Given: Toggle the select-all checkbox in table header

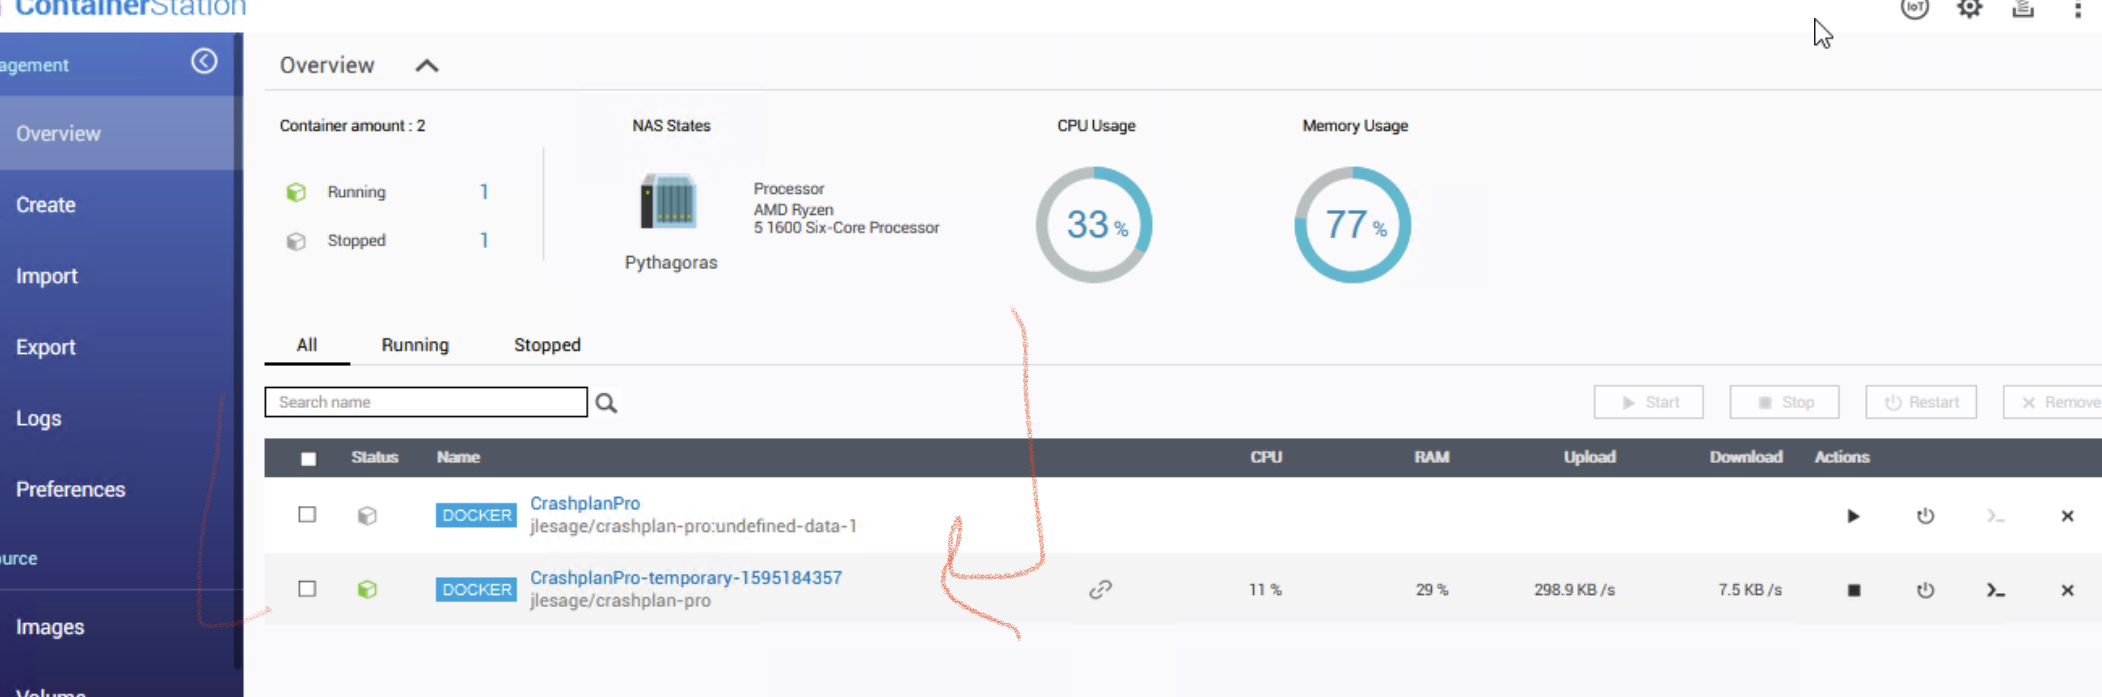Looking at the screenshot, I should (308, 459).
